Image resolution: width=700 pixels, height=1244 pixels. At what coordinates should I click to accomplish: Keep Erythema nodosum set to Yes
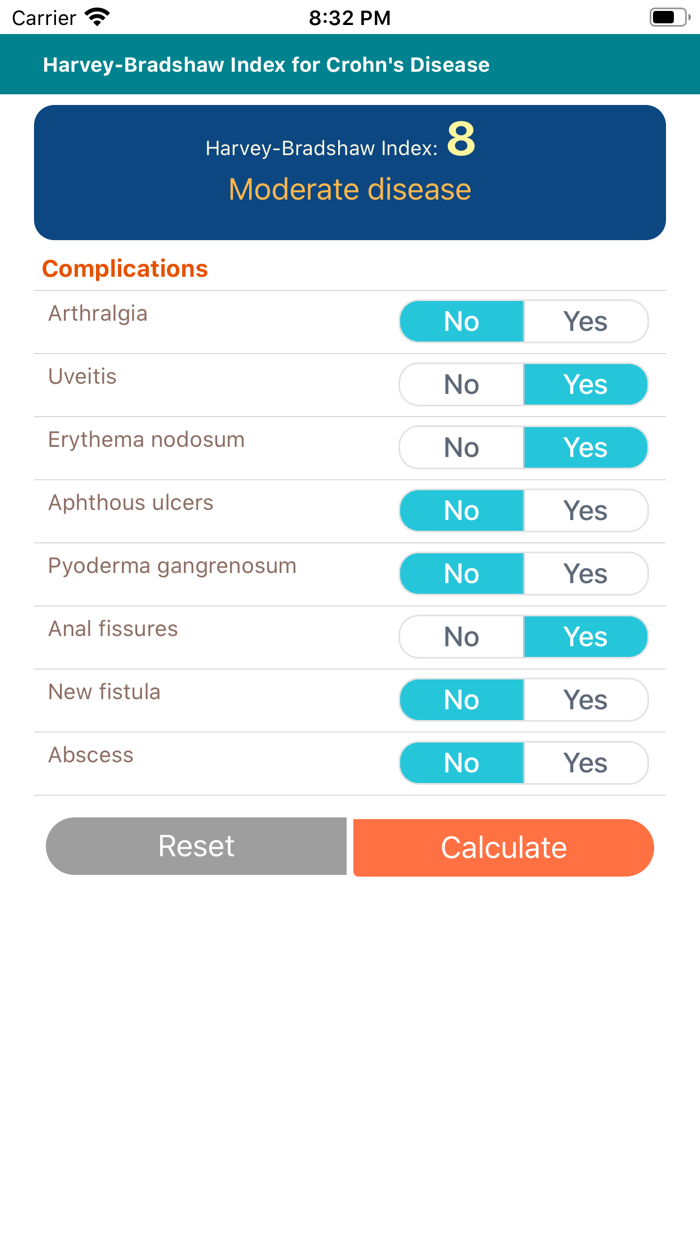coord(586,447)
